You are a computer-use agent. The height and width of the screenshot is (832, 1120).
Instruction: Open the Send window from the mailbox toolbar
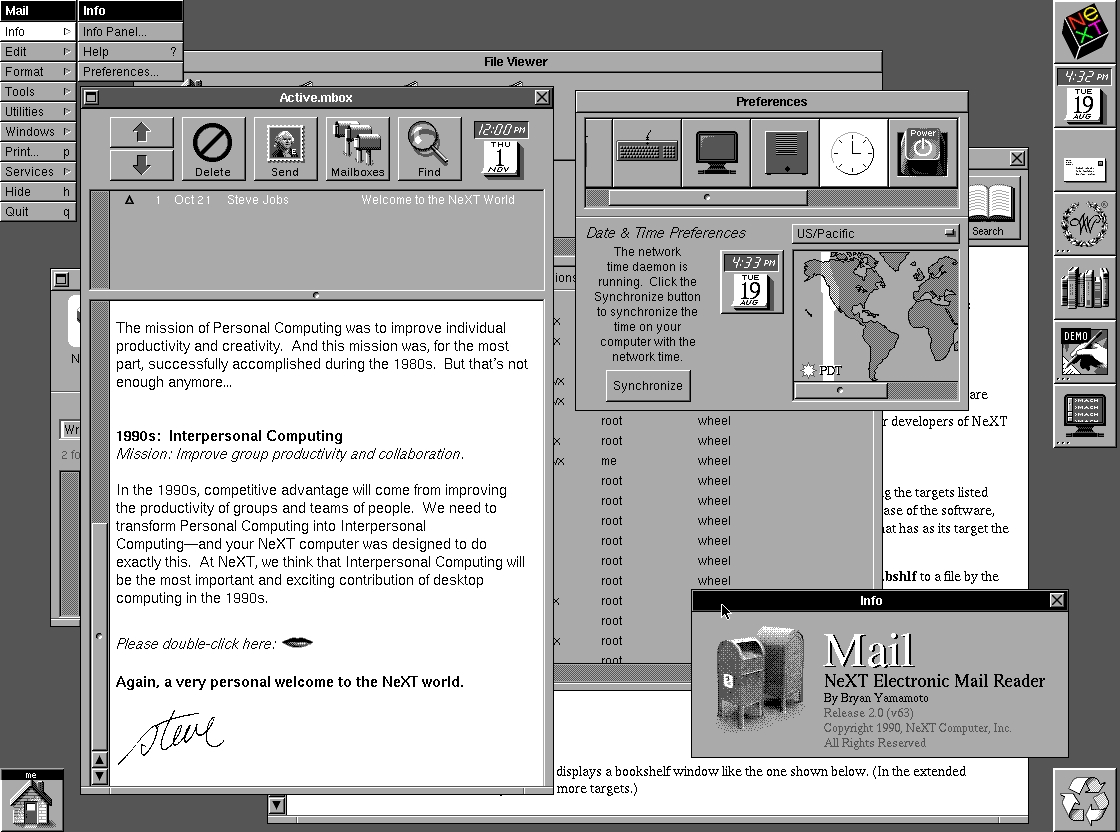[x=285, y=149]
